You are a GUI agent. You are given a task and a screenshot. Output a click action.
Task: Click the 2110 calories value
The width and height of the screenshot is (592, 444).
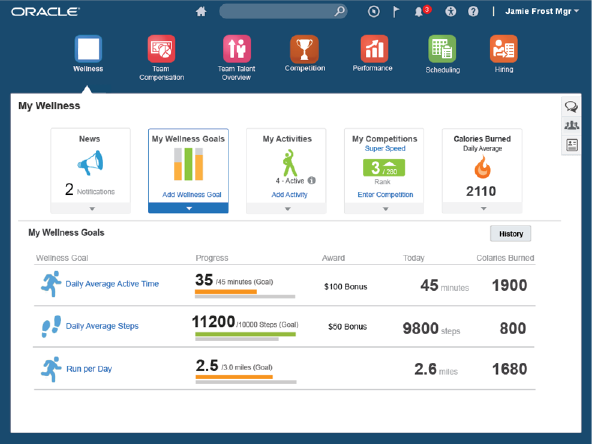point(481,191)
